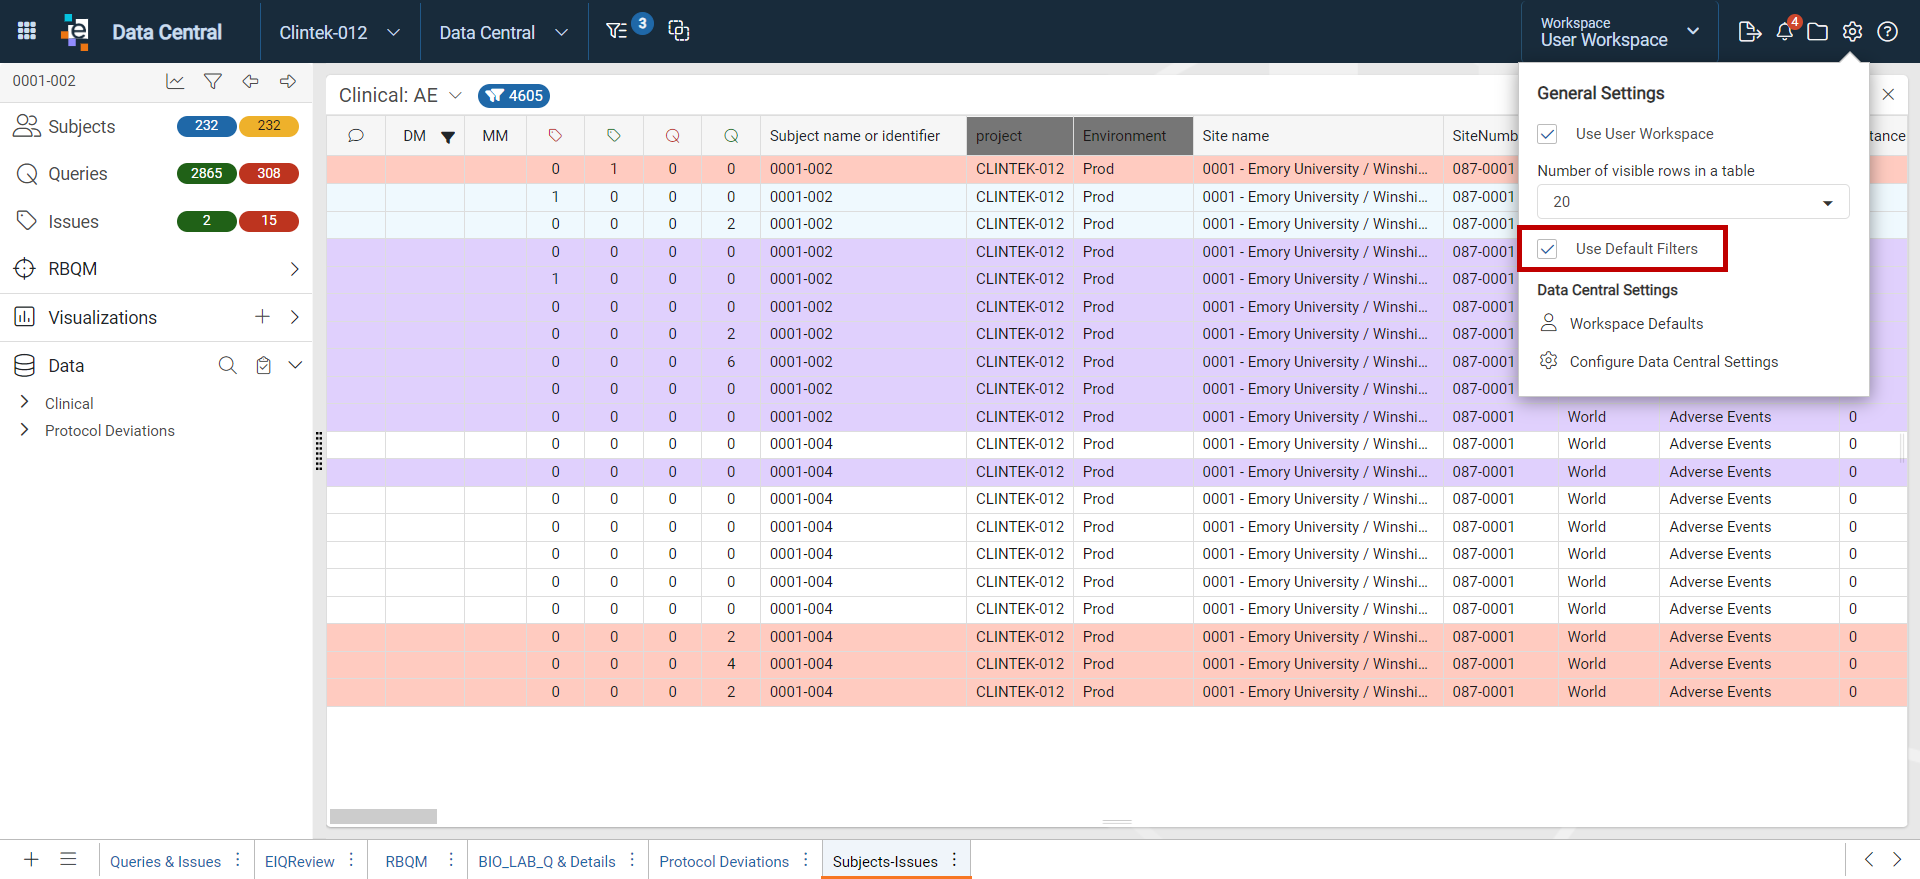Screen dimensions: 1920x879
Task: Expand the Clinical tree node
Action: coord(24,402)
